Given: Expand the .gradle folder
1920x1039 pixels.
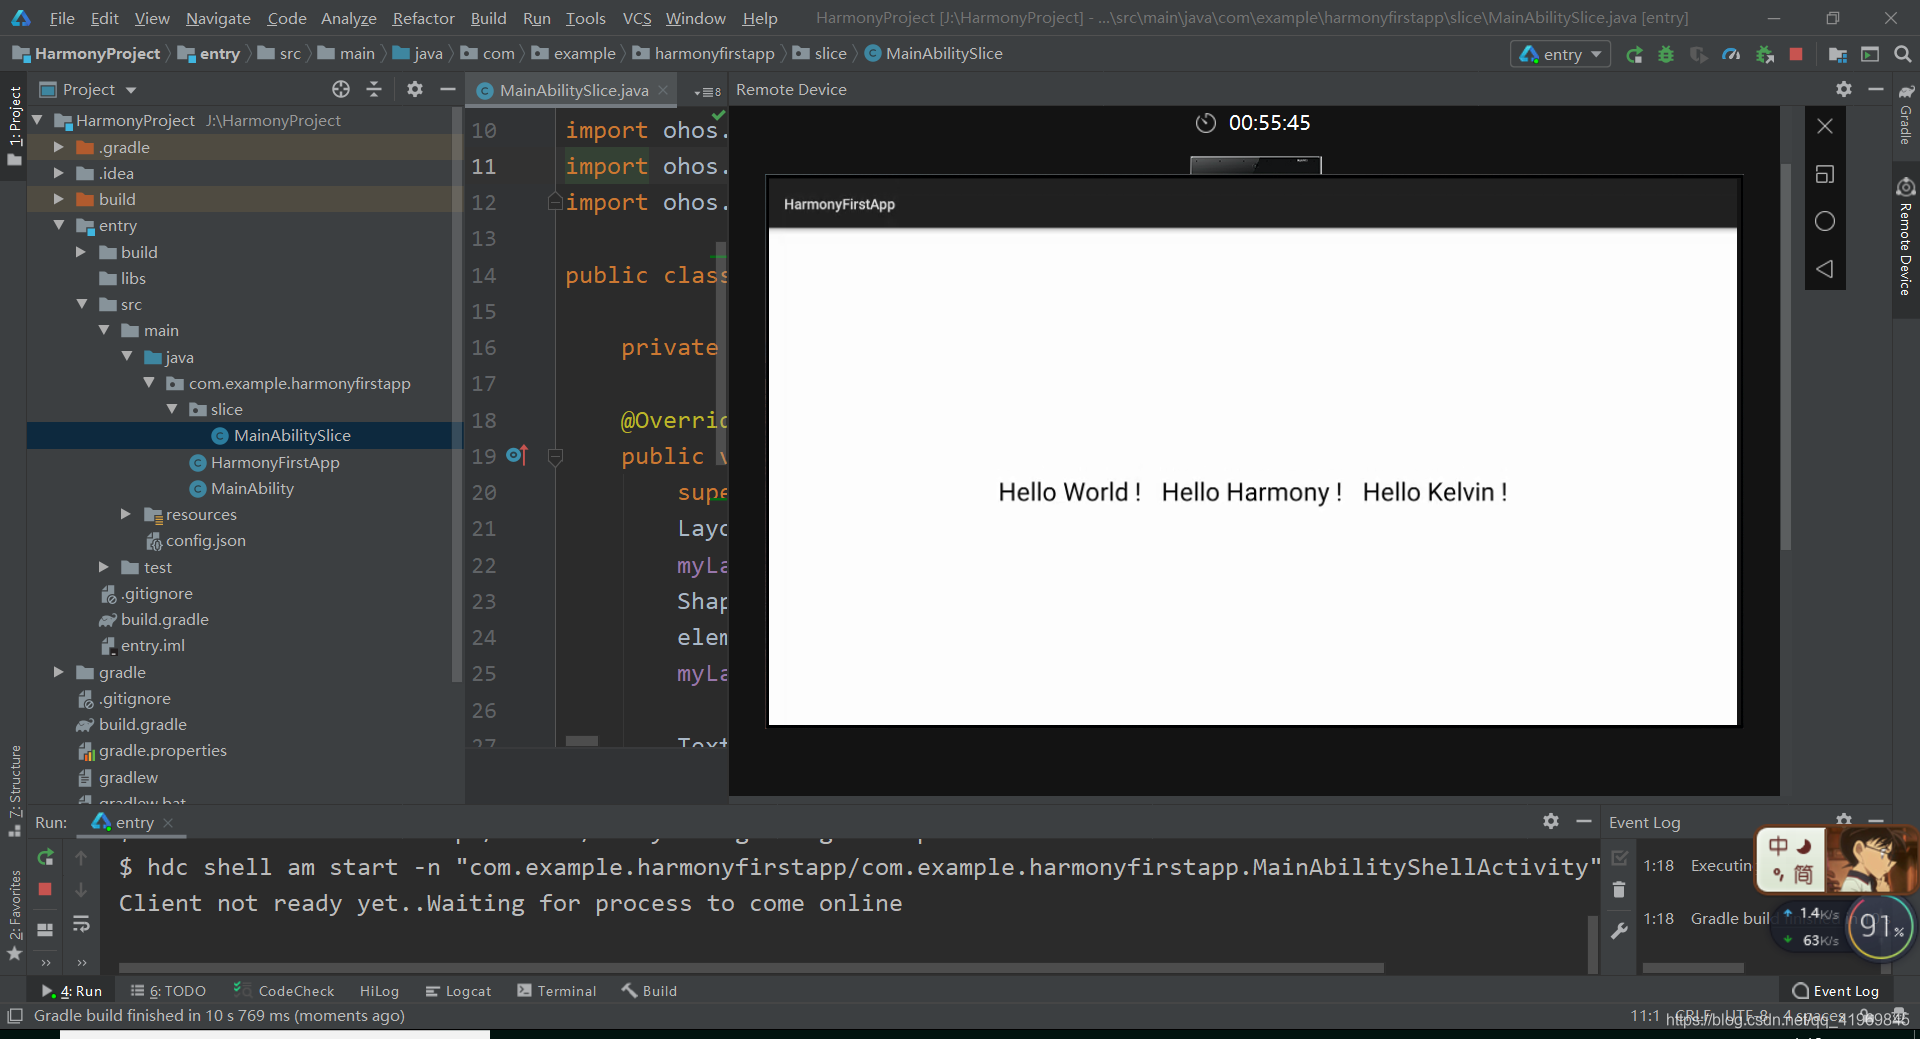Looking at the screenshot, I should pyautogui.click(x=58, y=147).
